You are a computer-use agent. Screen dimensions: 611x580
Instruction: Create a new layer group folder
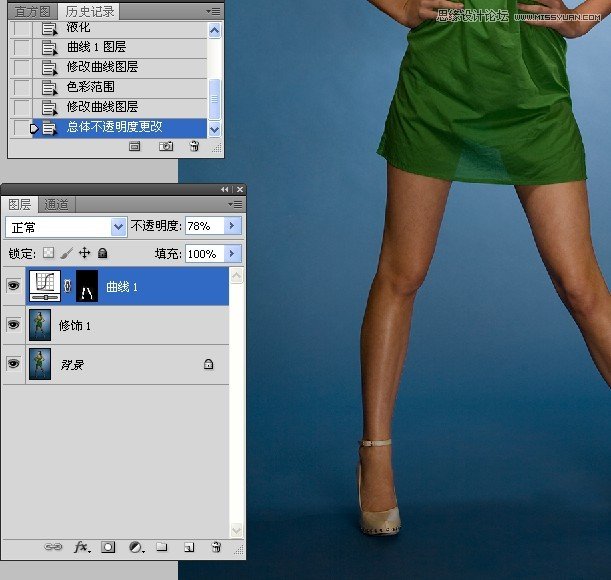pos(162,547)
